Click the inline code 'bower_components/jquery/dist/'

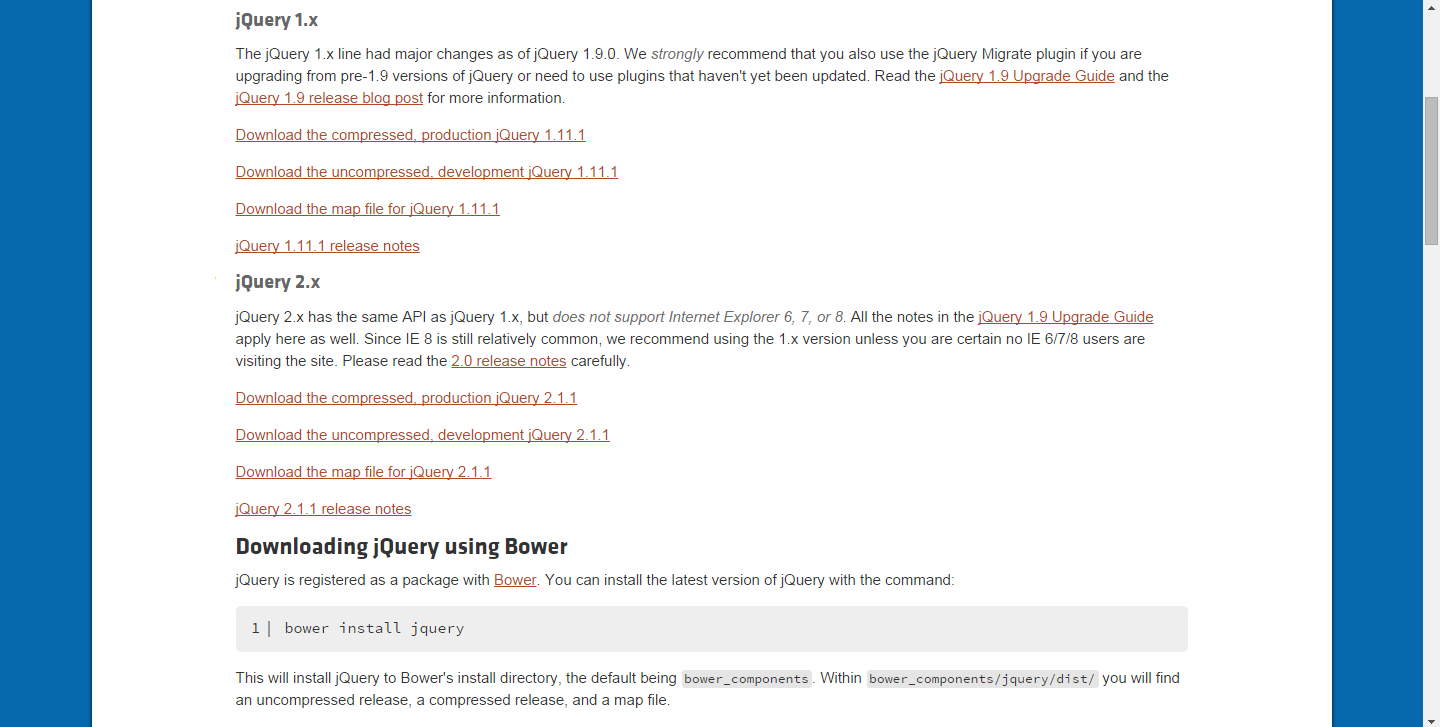click(983, 679)
